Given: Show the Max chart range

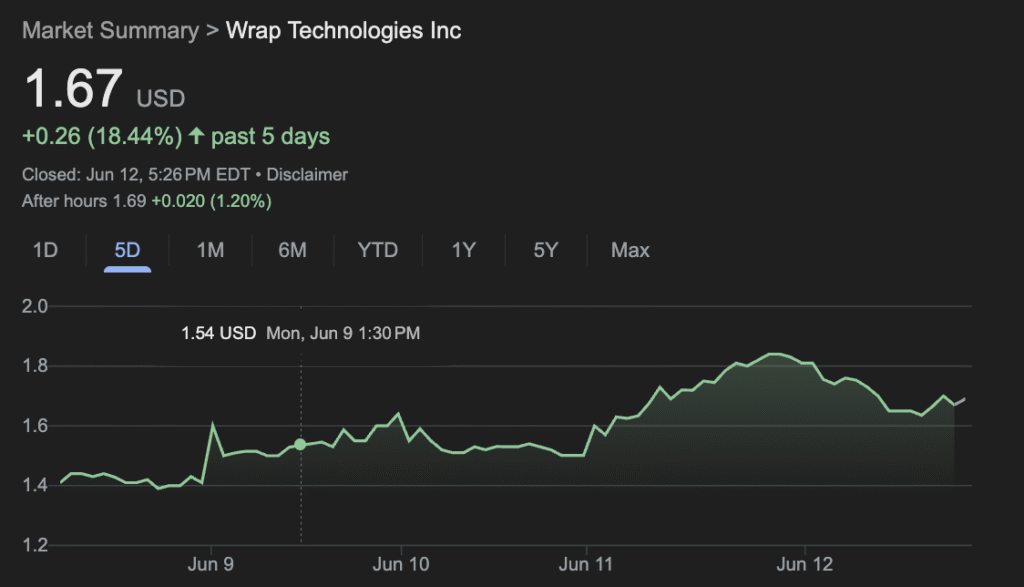Looking at the screenshot, I should coord(630,250).
